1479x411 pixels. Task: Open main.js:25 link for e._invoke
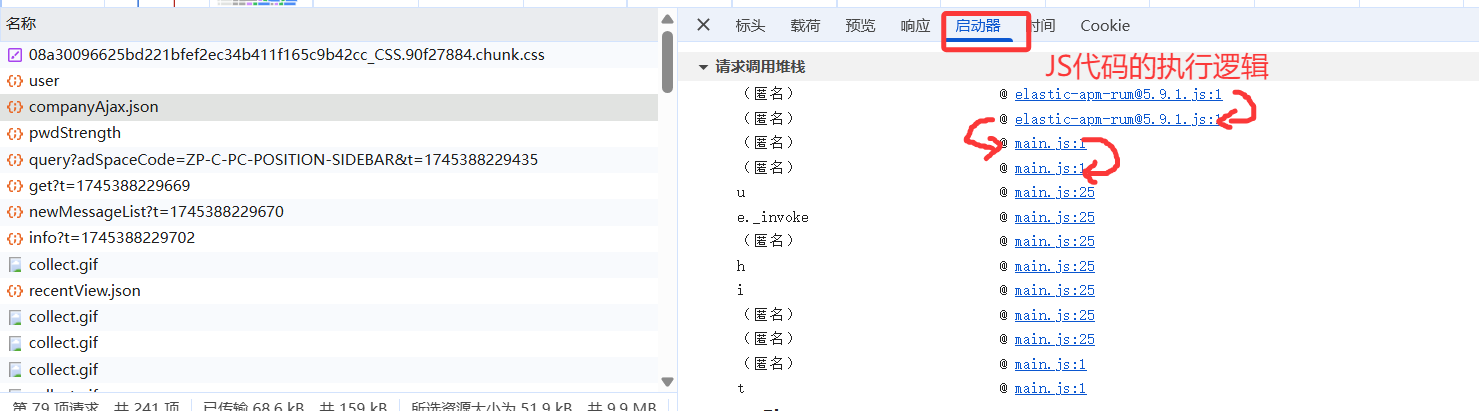(x=1054, y=217)
